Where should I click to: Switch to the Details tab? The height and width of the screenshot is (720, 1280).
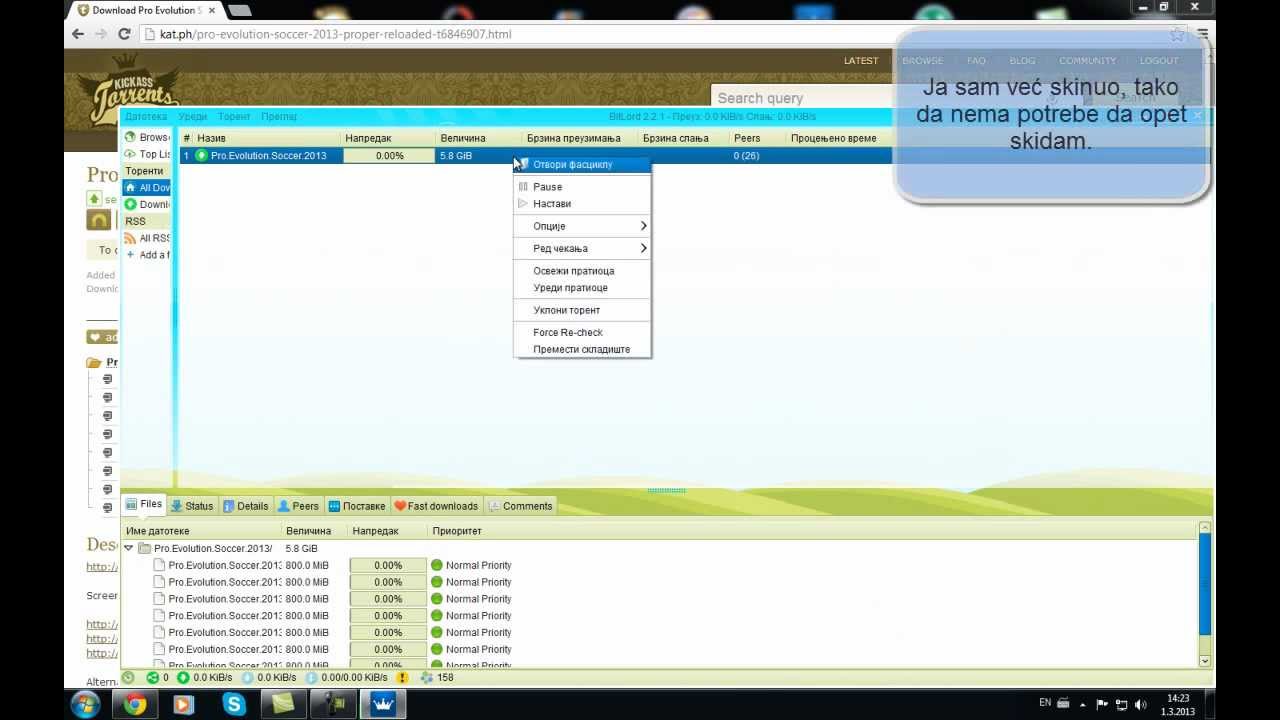click(245, 506)
